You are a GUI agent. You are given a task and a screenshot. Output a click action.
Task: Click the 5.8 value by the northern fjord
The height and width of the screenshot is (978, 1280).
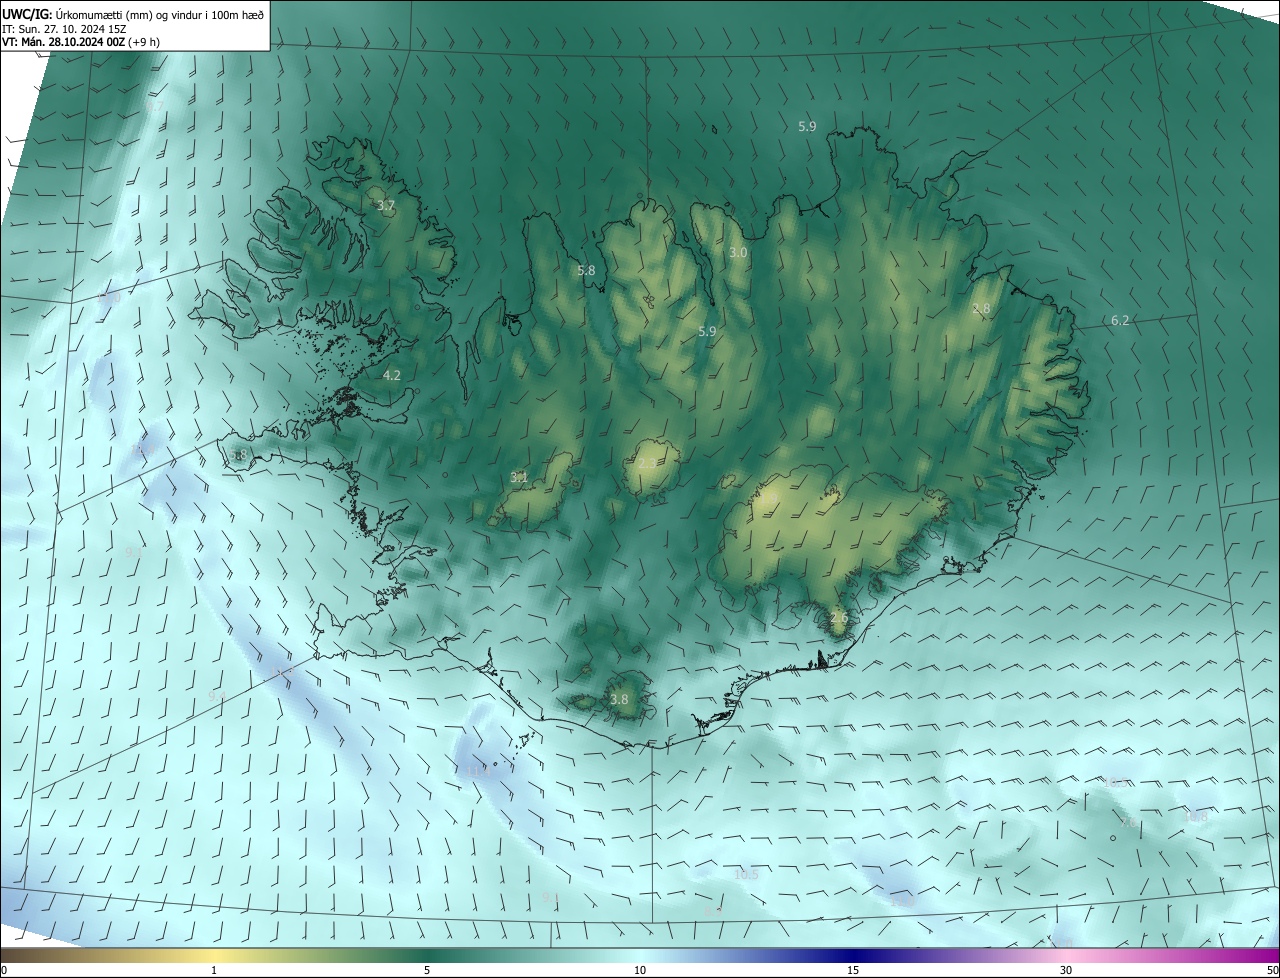[x=586, y=270]
